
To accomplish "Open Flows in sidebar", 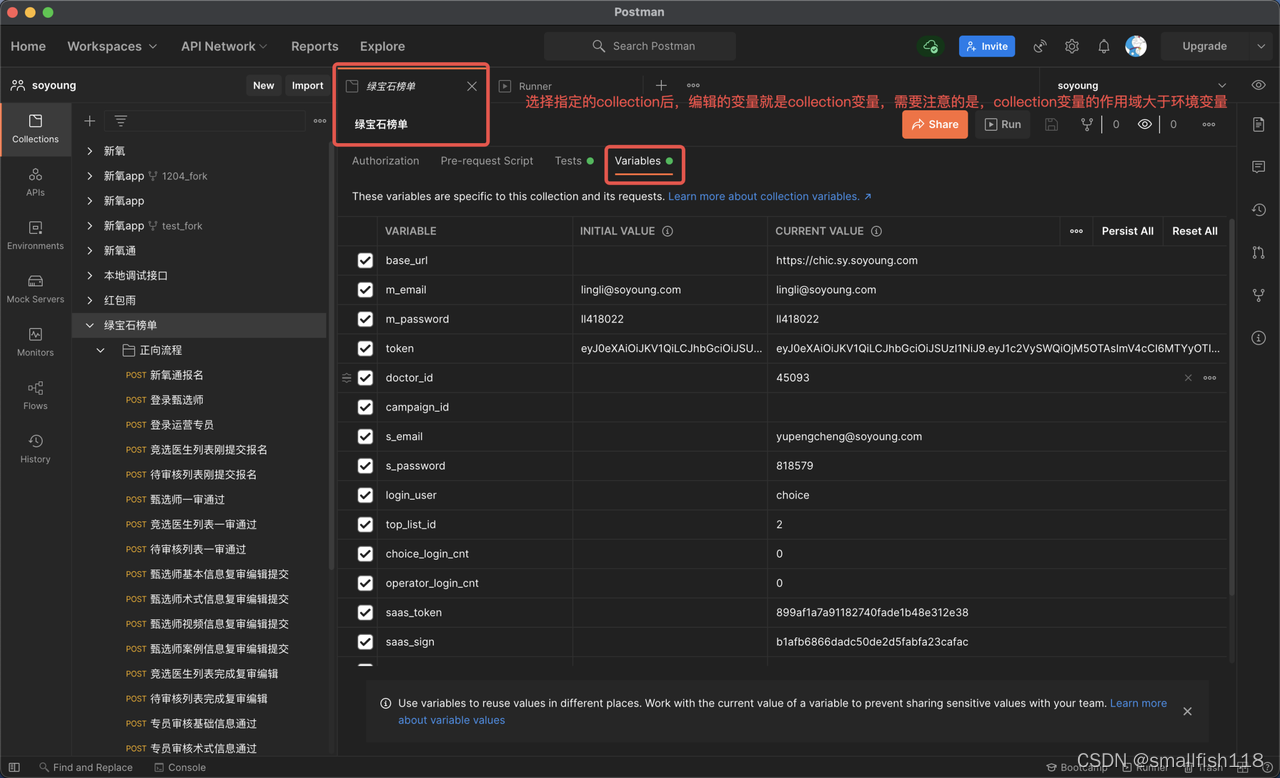I will 35,395.
